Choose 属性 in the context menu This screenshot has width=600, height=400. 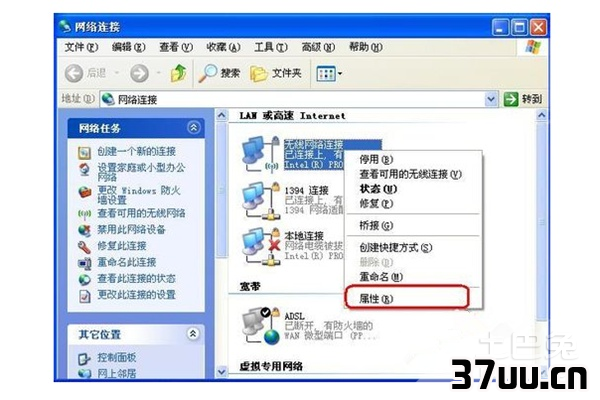376,299
